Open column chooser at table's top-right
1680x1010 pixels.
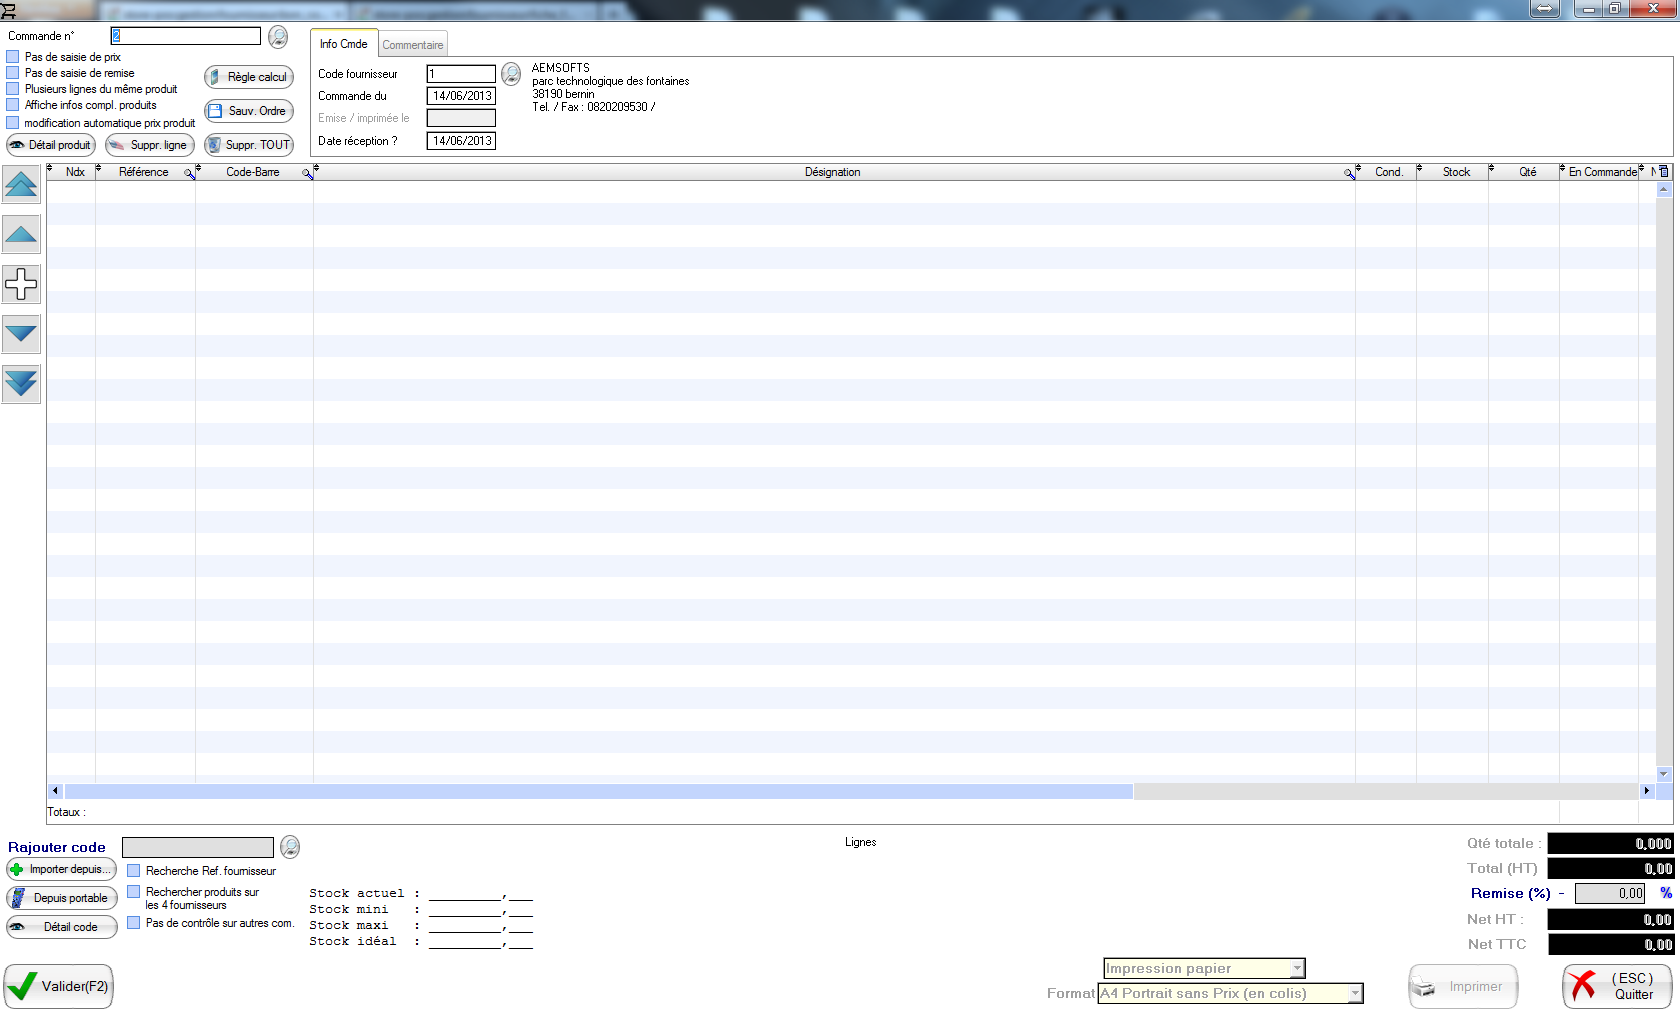coord(1664,172)
